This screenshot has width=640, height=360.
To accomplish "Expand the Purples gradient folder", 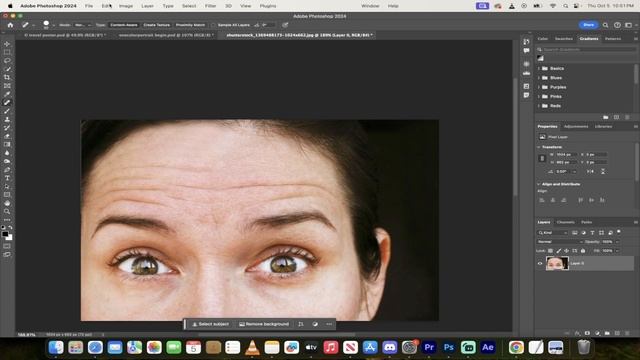I will click(539, 87).
